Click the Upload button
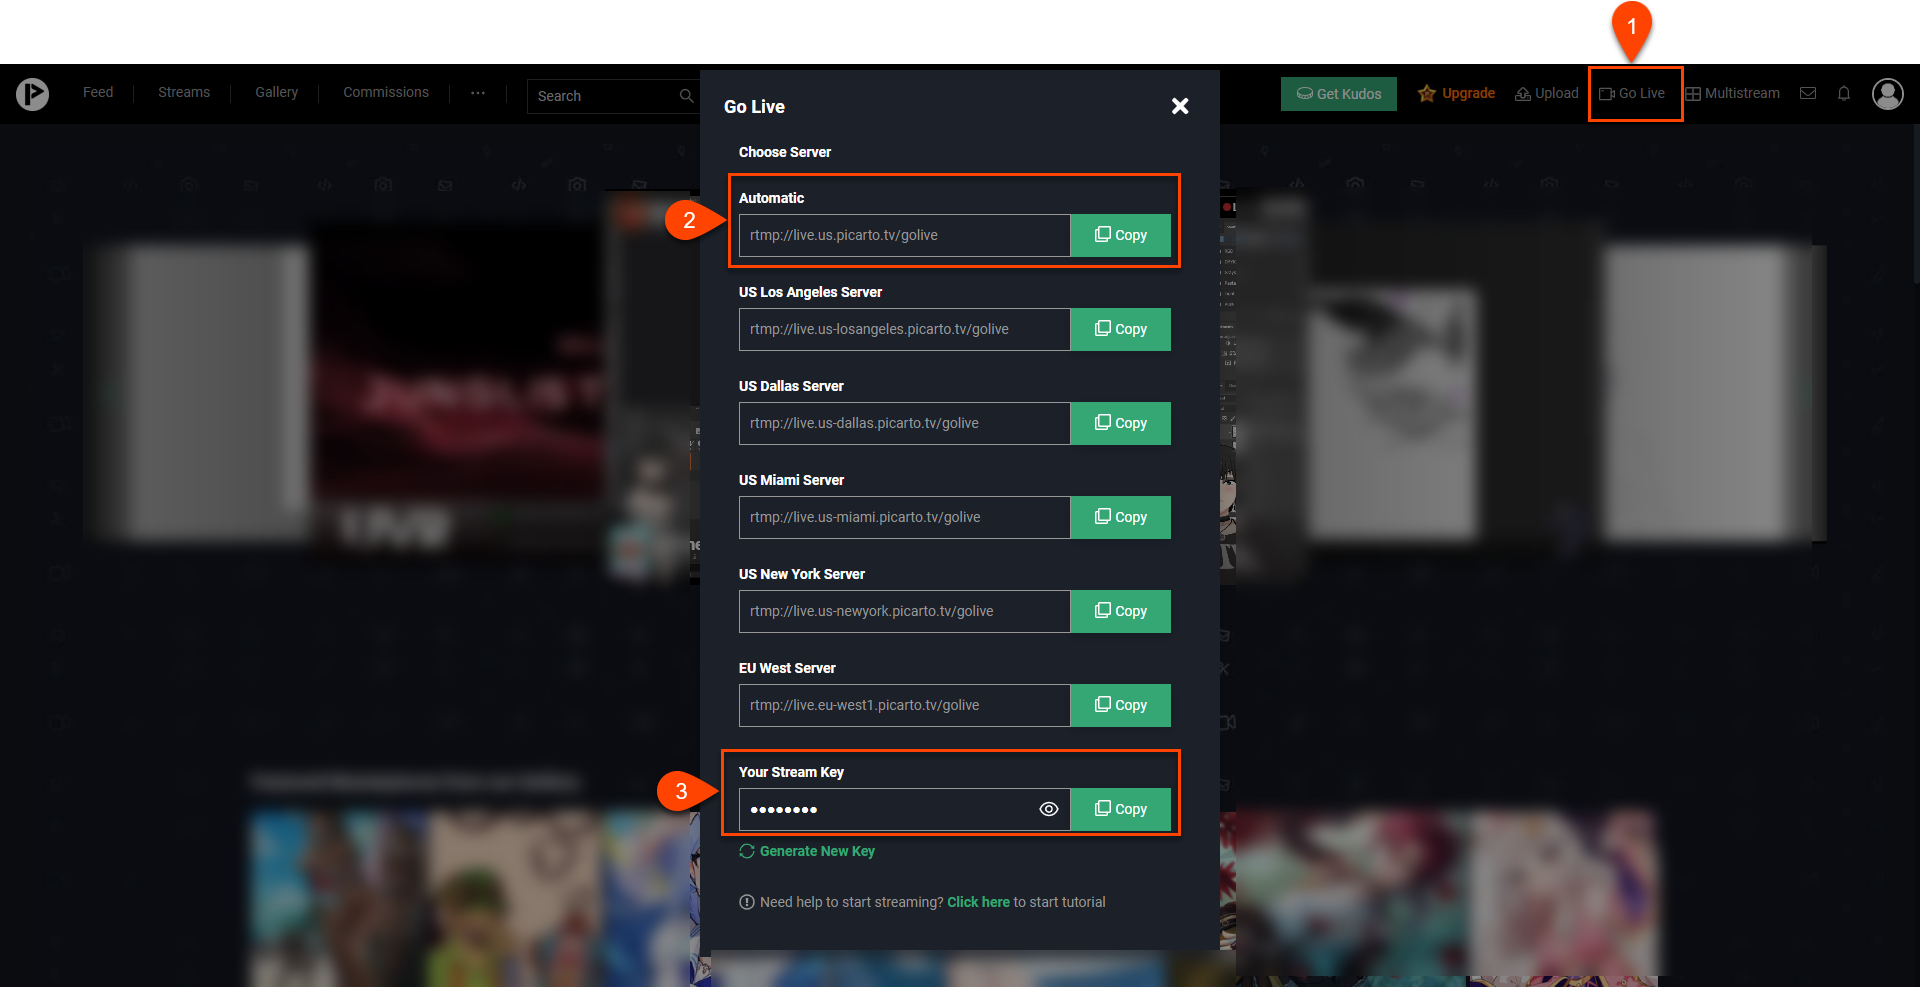Viewport: 1920px width, 987px height. tap(1546, 93)
